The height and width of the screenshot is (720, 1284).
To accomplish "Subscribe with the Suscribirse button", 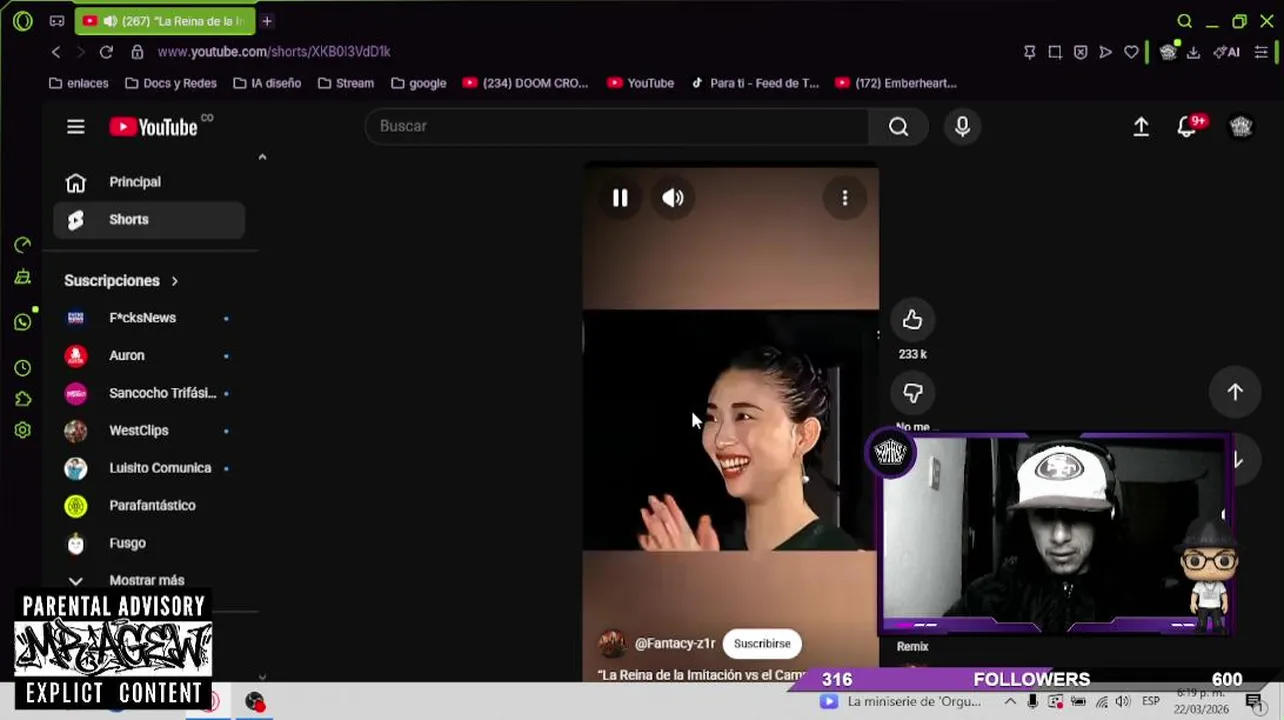I will (x=762, y=644).
